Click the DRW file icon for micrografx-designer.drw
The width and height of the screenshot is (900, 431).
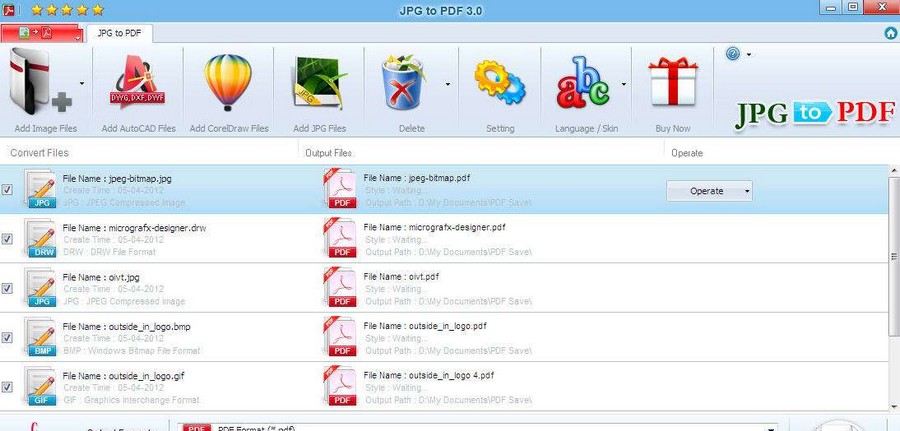click(x=41, y=239)
